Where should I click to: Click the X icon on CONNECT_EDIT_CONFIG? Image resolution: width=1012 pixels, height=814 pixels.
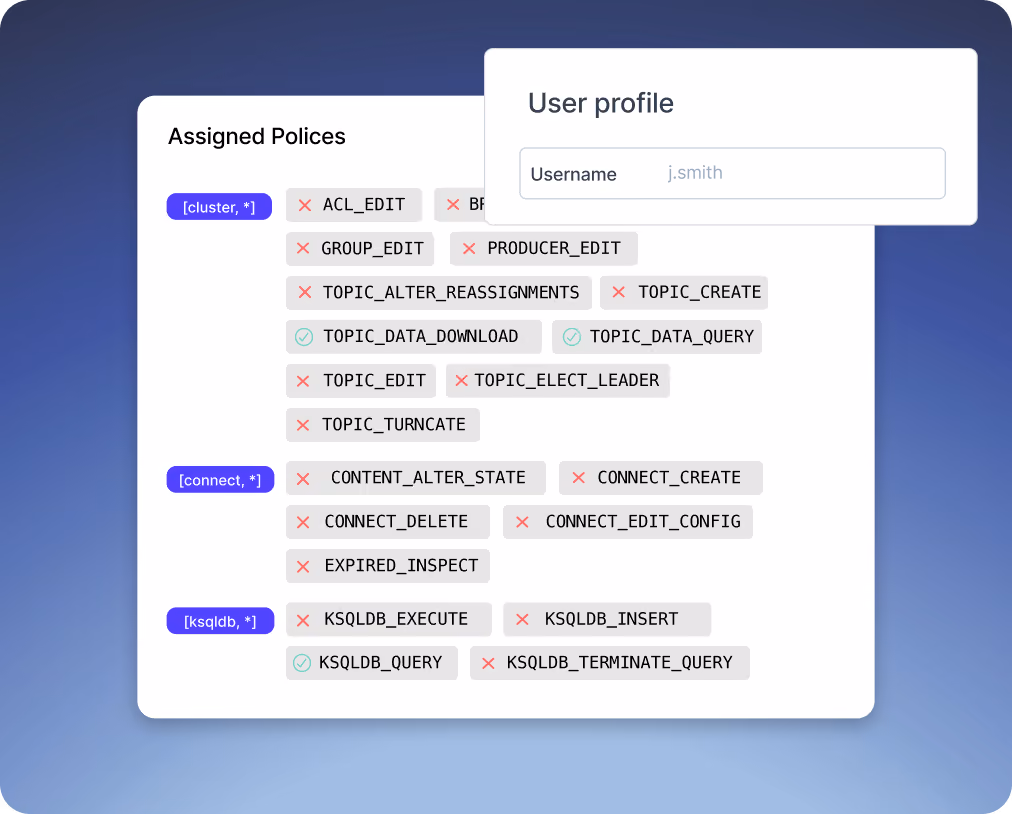[522, 522]
